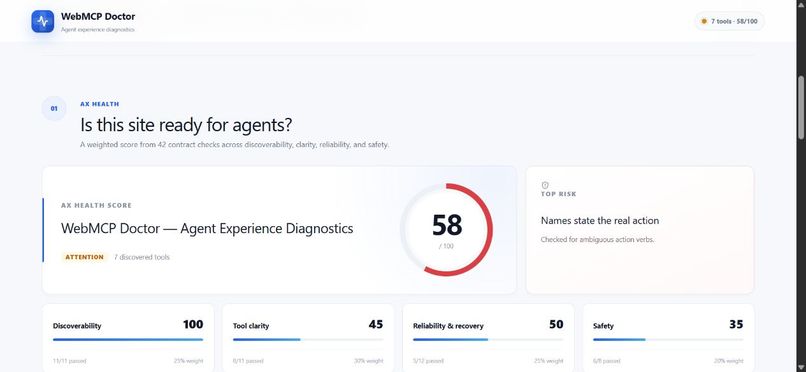
Task: Click the Tool clarity score value 45
Action: pos(376,325)
